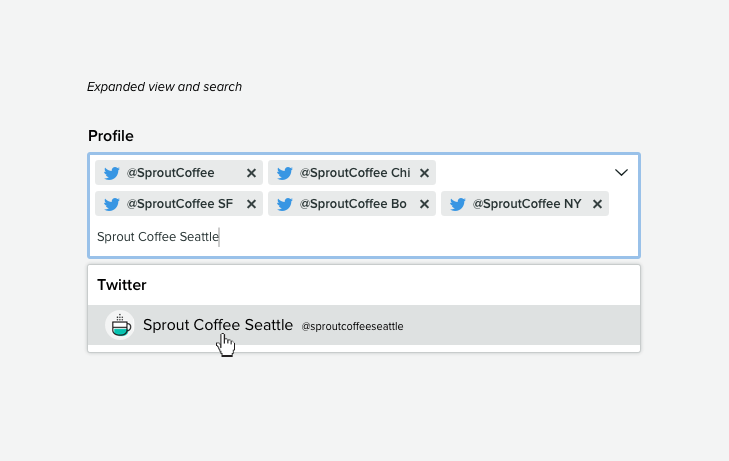Select Sprout Coffee Seattle from results
The width and height of the screenshot is (729, 461).
[x=218, y=325]
